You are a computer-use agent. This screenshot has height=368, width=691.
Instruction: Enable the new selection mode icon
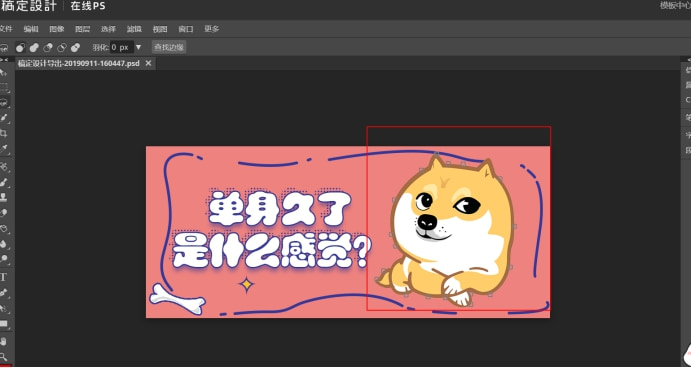coord(20,47)
